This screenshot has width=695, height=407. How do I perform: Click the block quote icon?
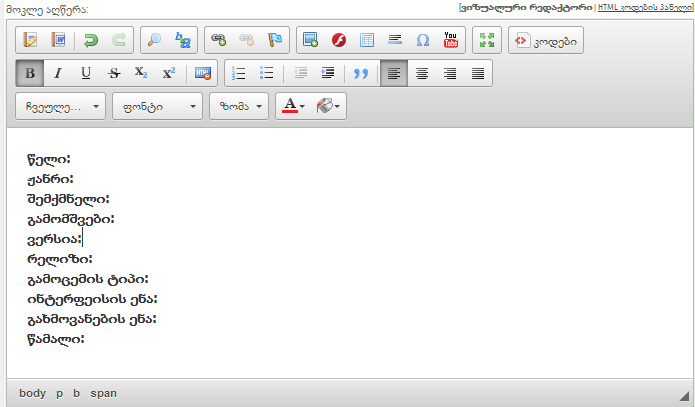click(x=361, y=73)
